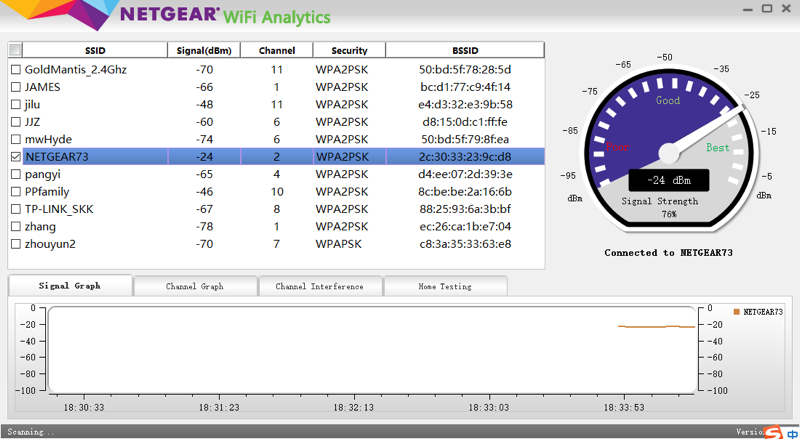Select the highlighted NETGEAR73 SSID
Image resolution: width=800 pixels, height=439 pixels.
tap(57, 157)
